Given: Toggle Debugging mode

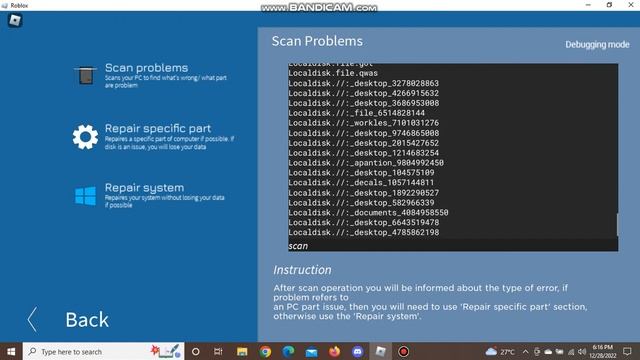Looking at the screenshot, I should [597, 44].
